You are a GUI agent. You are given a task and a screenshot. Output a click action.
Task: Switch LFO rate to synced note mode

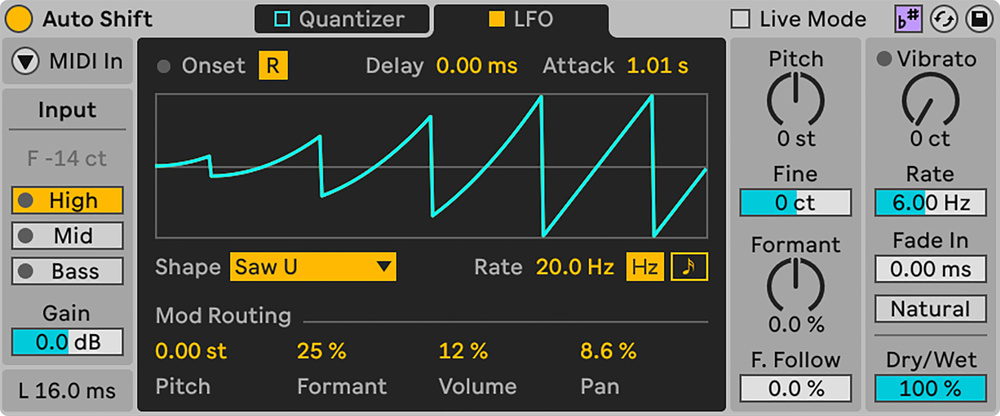click(x=687, y=267)
